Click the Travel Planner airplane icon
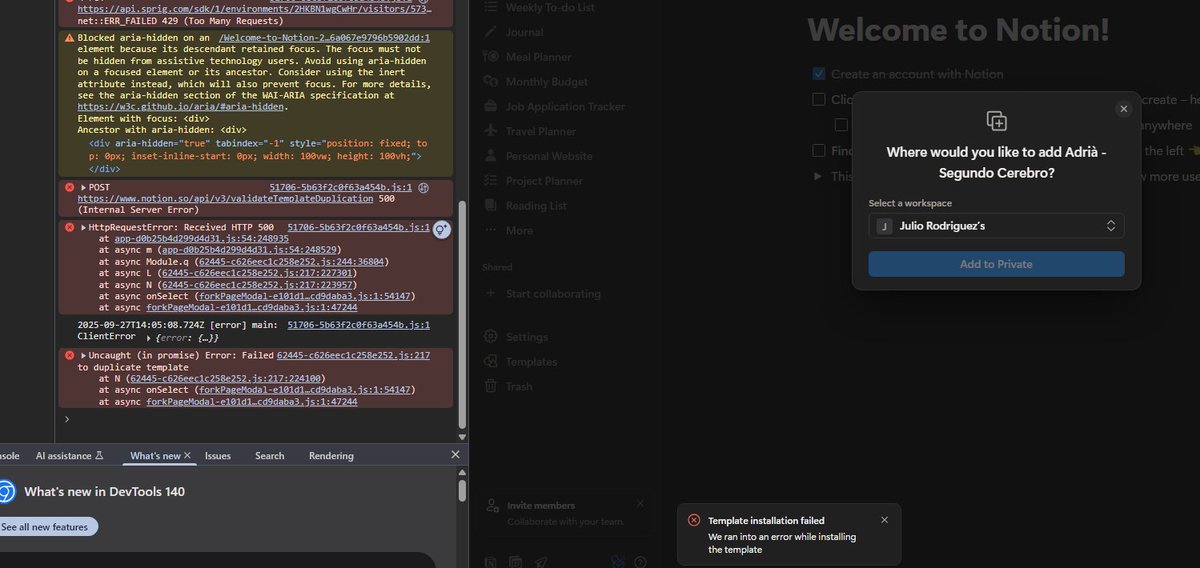Image resolution: width=1200 pixels, height=568 pixels. click(x=490, y=131)
